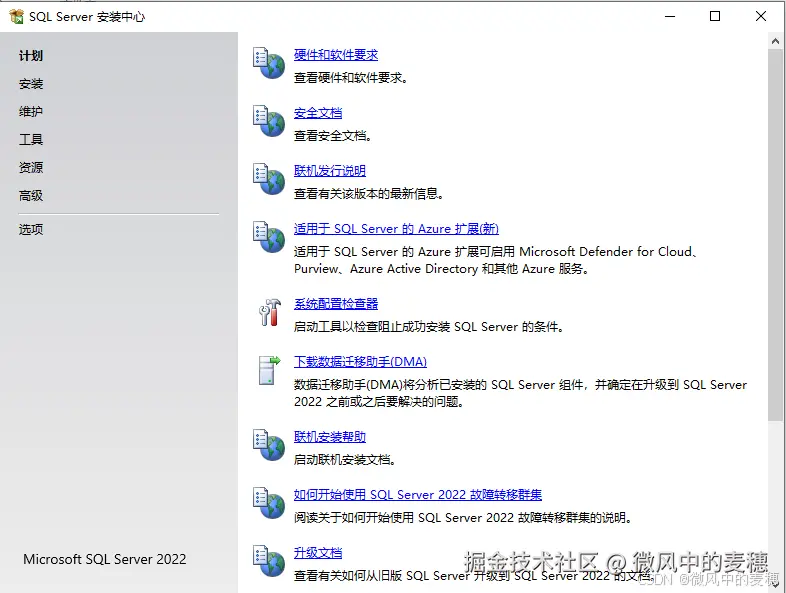The image size is (786, 593).
Task: Switch to the 维护 sidebar category
Action: [x=31, y=111]
